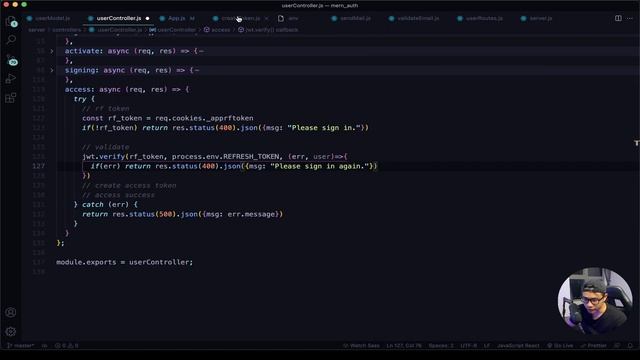This screenshot has width=640, height=360.
Task: Click the presenter webcam thumbnail
Action: click(595, 301)
